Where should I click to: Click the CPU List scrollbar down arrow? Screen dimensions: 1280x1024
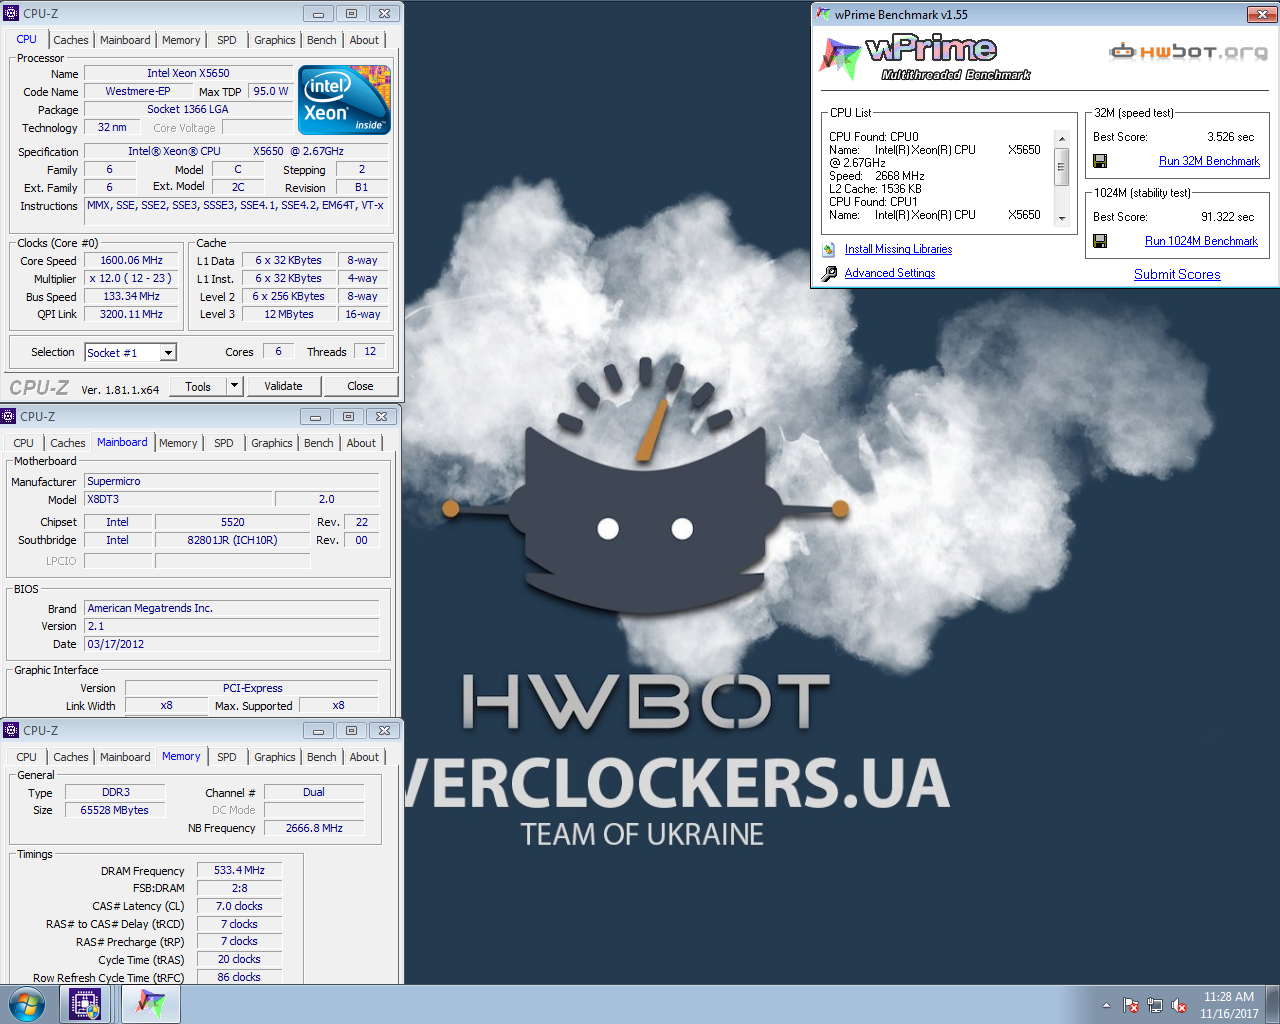(1062, 218)
